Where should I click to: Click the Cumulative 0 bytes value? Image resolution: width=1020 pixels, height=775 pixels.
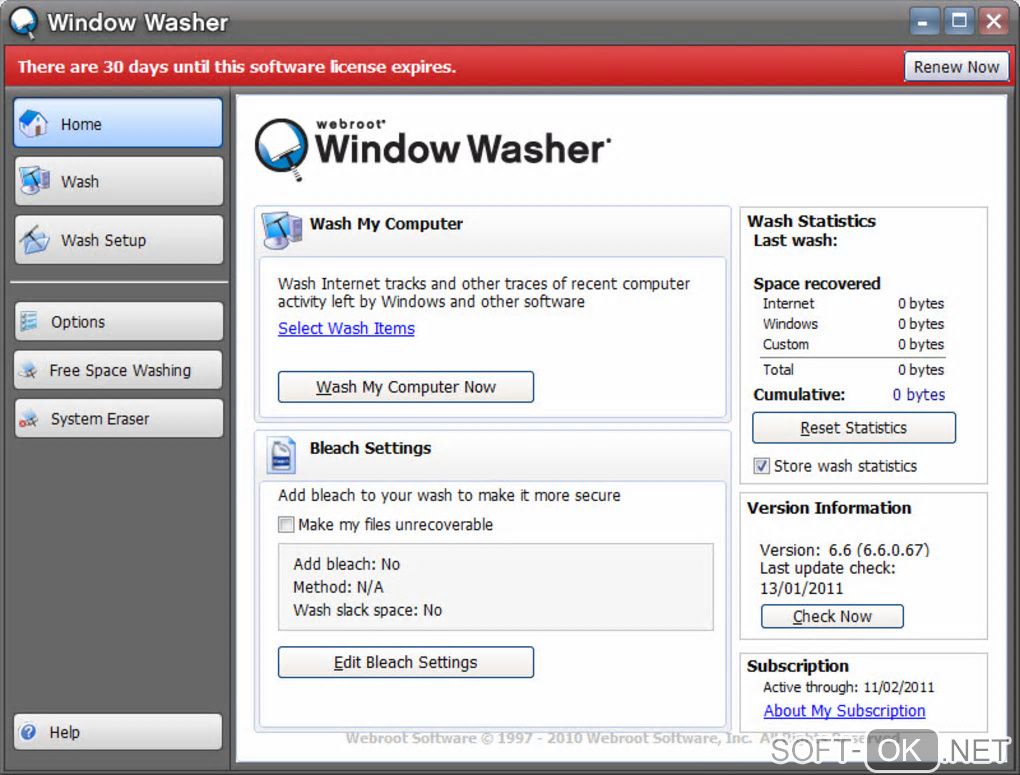[919, 395]
